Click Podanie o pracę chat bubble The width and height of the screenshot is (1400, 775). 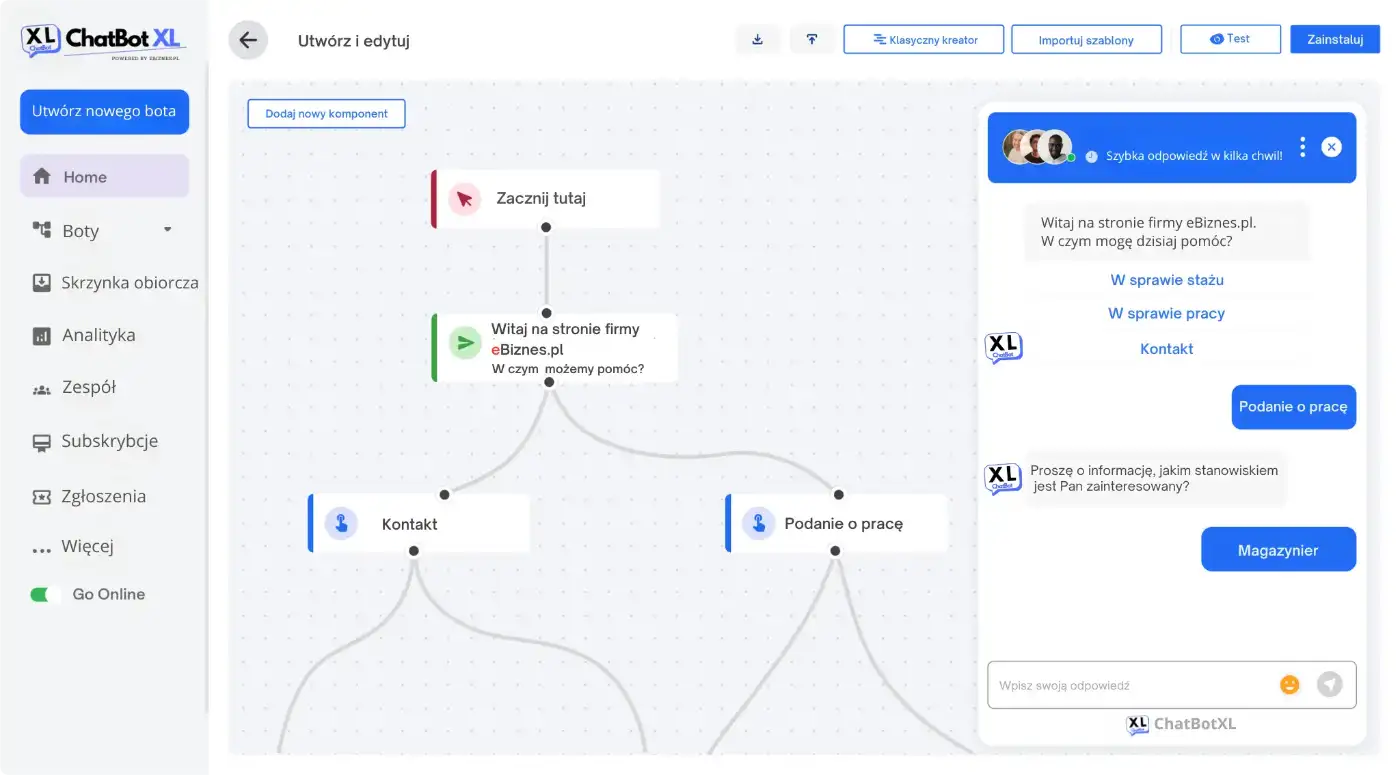tap(1293, 407)
